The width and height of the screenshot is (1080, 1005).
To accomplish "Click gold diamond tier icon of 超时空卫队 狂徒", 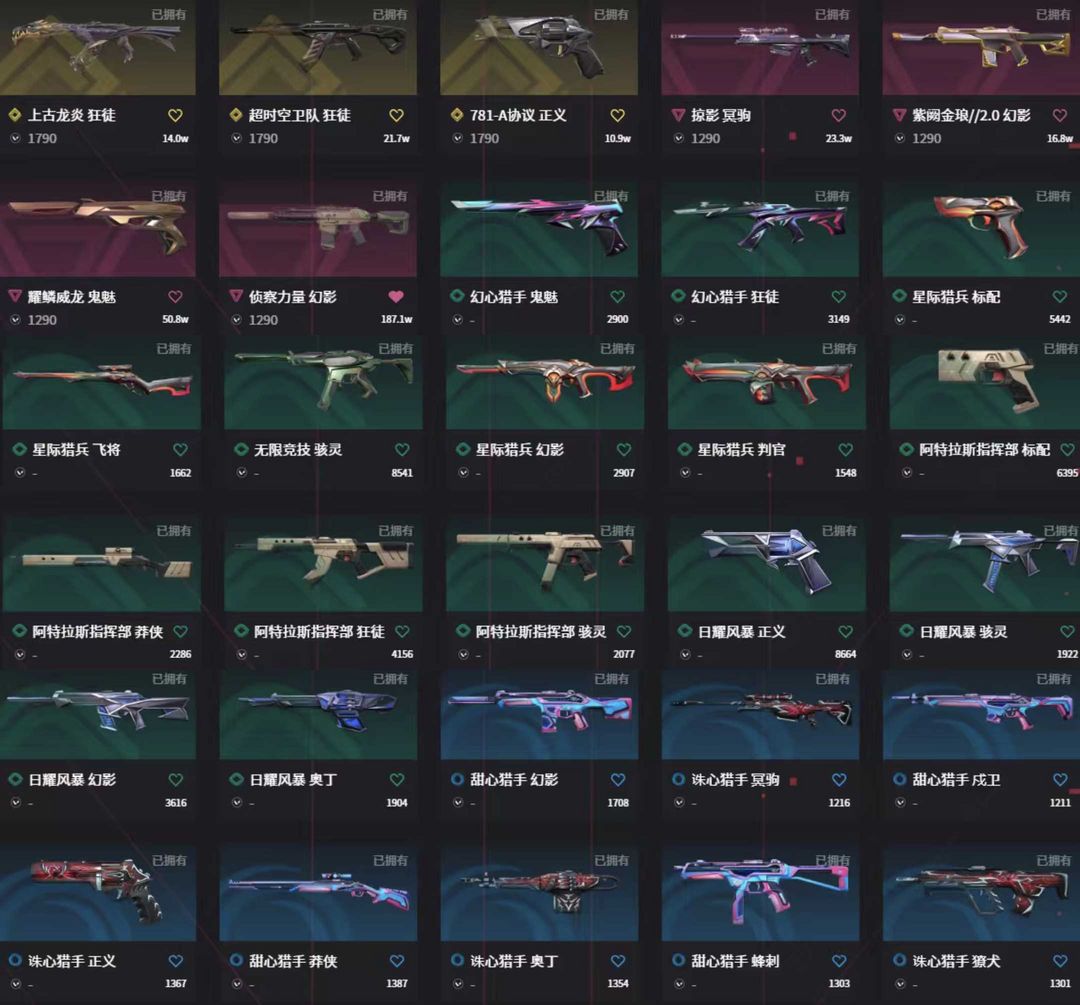I will click(236, 115).
